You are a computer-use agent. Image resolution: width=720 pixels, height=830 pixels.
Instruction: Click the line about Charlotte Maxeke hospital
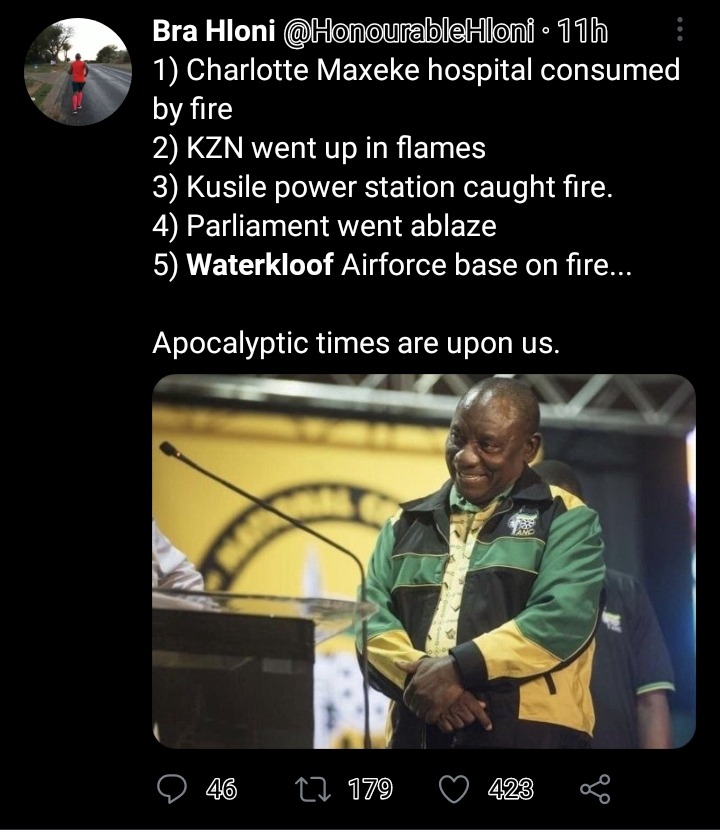pos(416,89)
